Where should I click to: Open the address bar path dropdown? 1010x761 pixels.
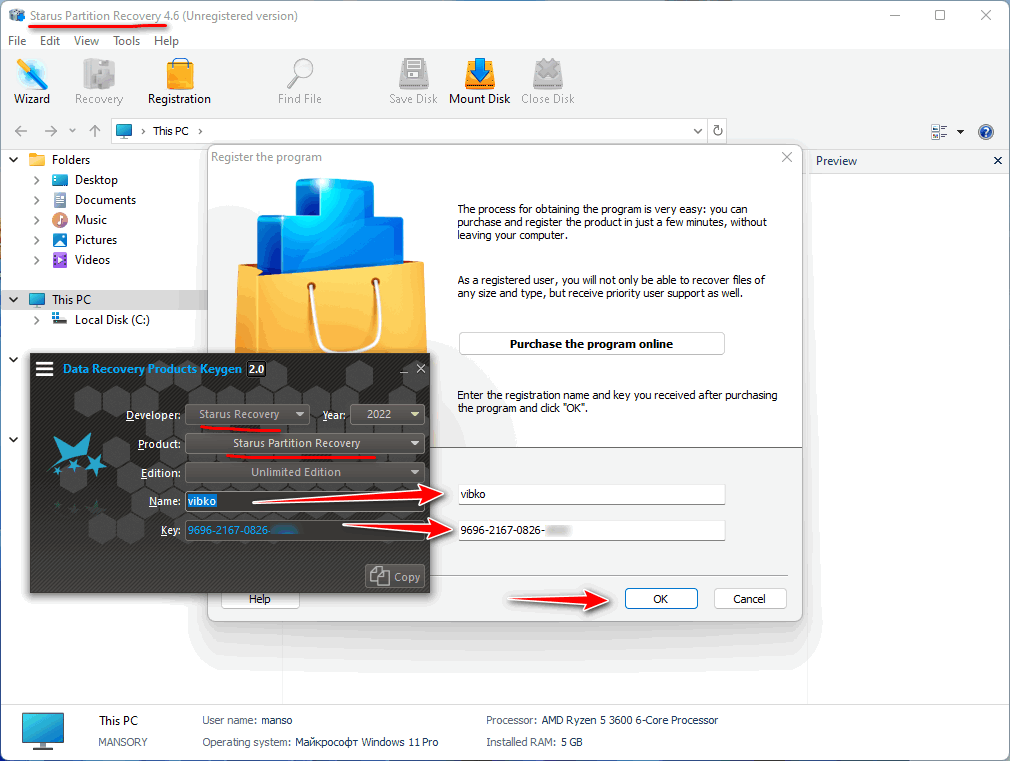click(698, 131)
